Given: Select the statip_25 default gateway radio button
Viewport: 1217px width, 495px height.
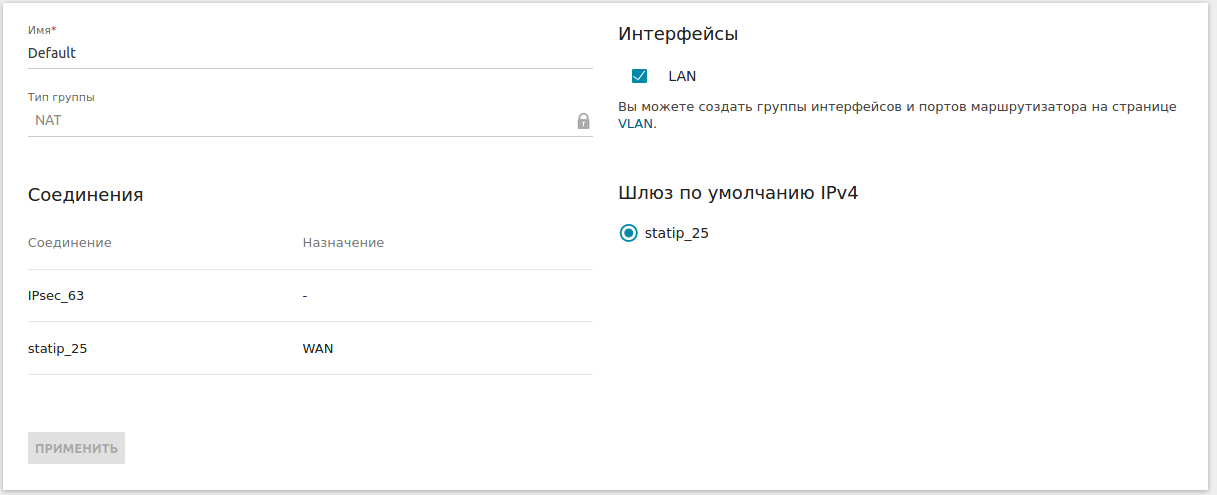Looking at the screenshot, I should coord(628,233).
